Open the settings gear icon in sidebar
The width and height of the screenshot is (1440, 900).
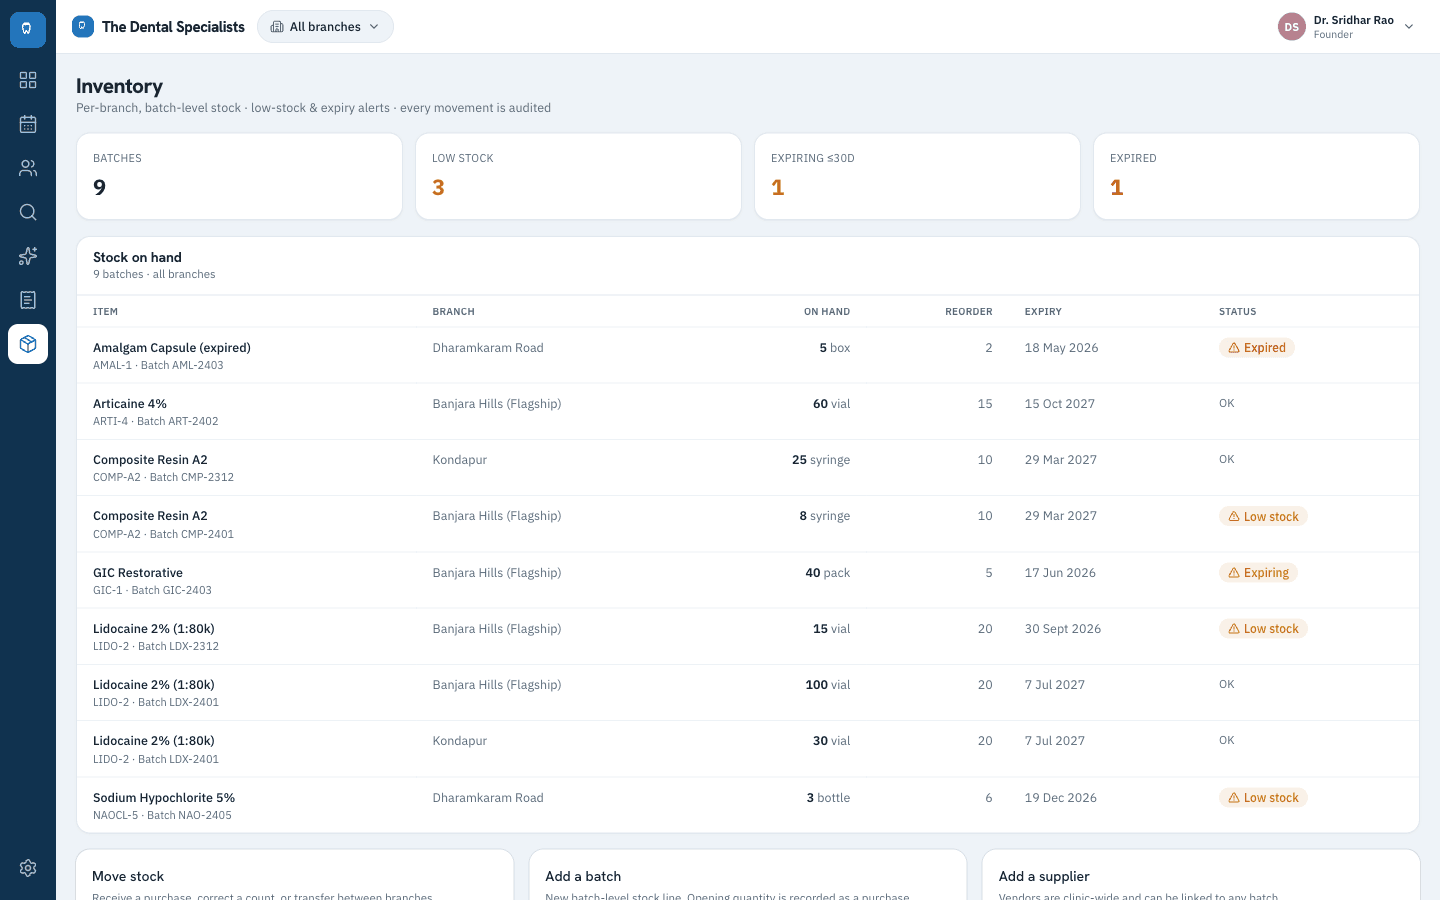[28, 868]
